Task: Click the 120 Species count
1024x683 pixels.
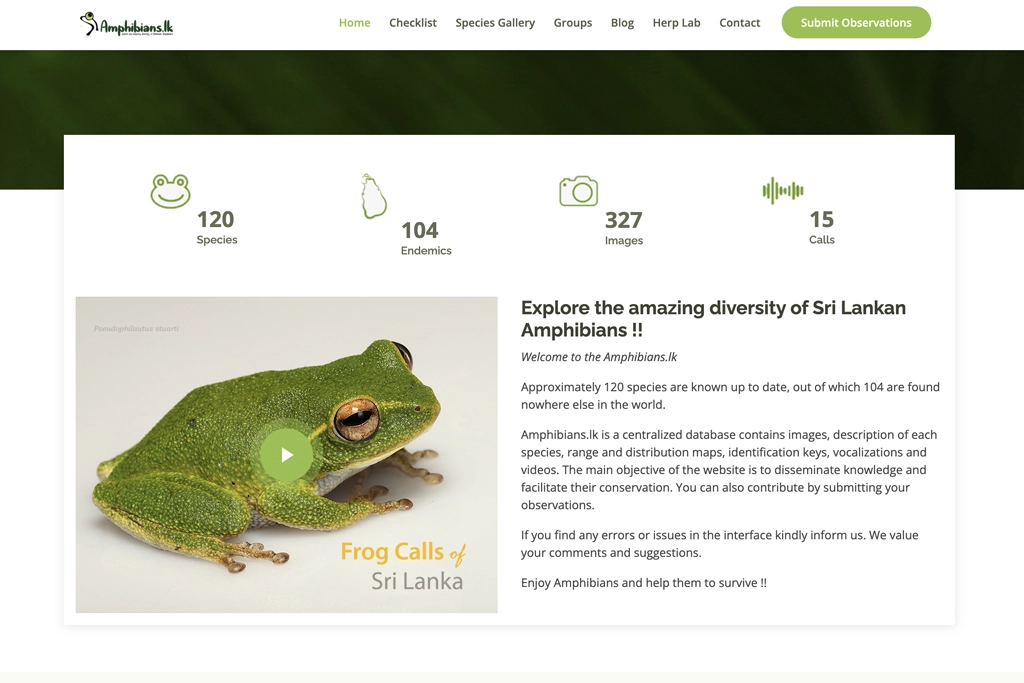Action: 215,220
